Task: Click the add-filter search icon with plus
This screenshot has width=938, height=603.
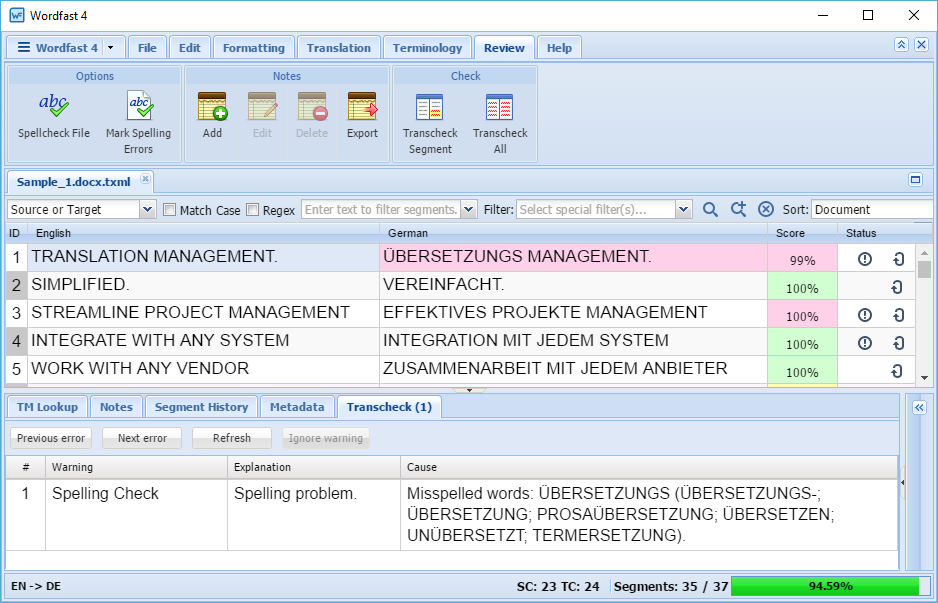Action: pos(738,209)
